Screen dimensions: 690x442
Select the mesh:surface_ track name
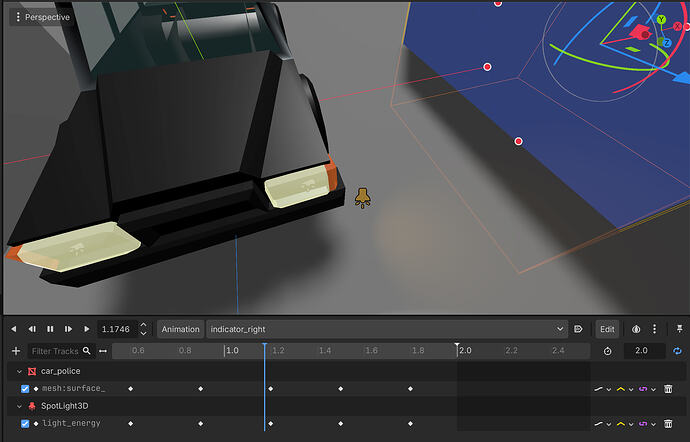73,388
